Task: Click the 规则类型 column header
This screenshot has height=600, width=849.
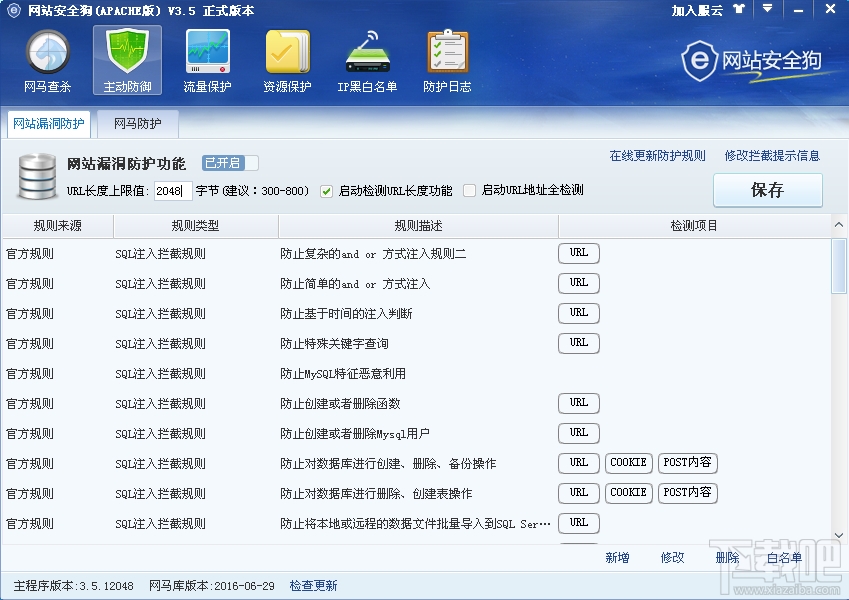Action: [x=195, y=226]
